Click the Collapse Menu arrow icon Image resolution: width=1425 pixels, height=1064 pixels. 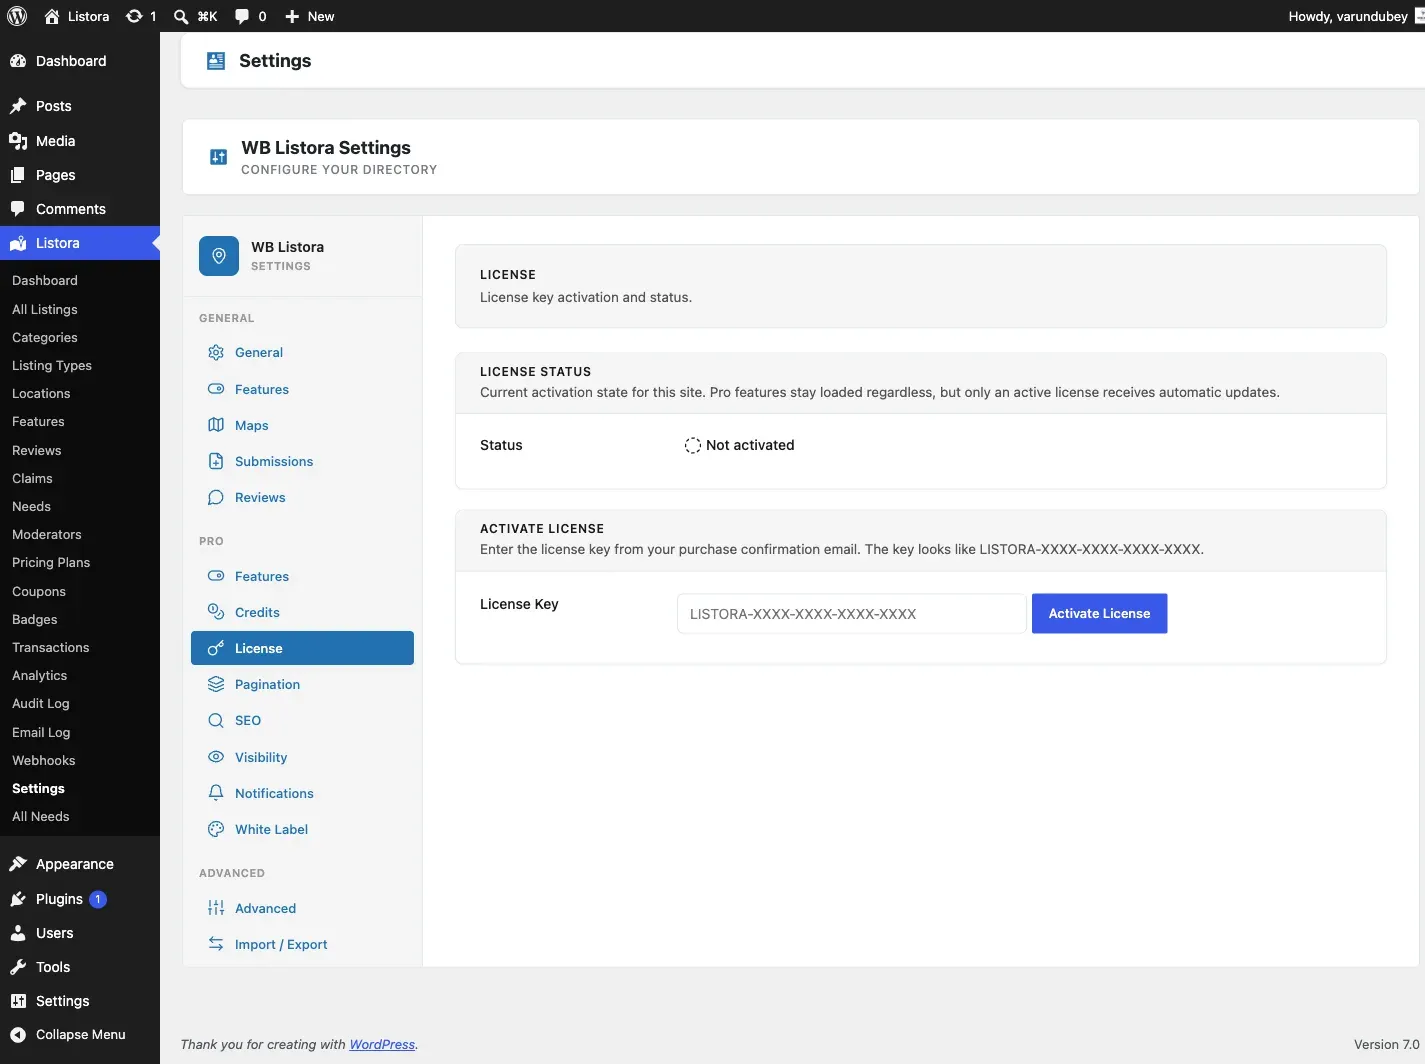pos(18,1035)
